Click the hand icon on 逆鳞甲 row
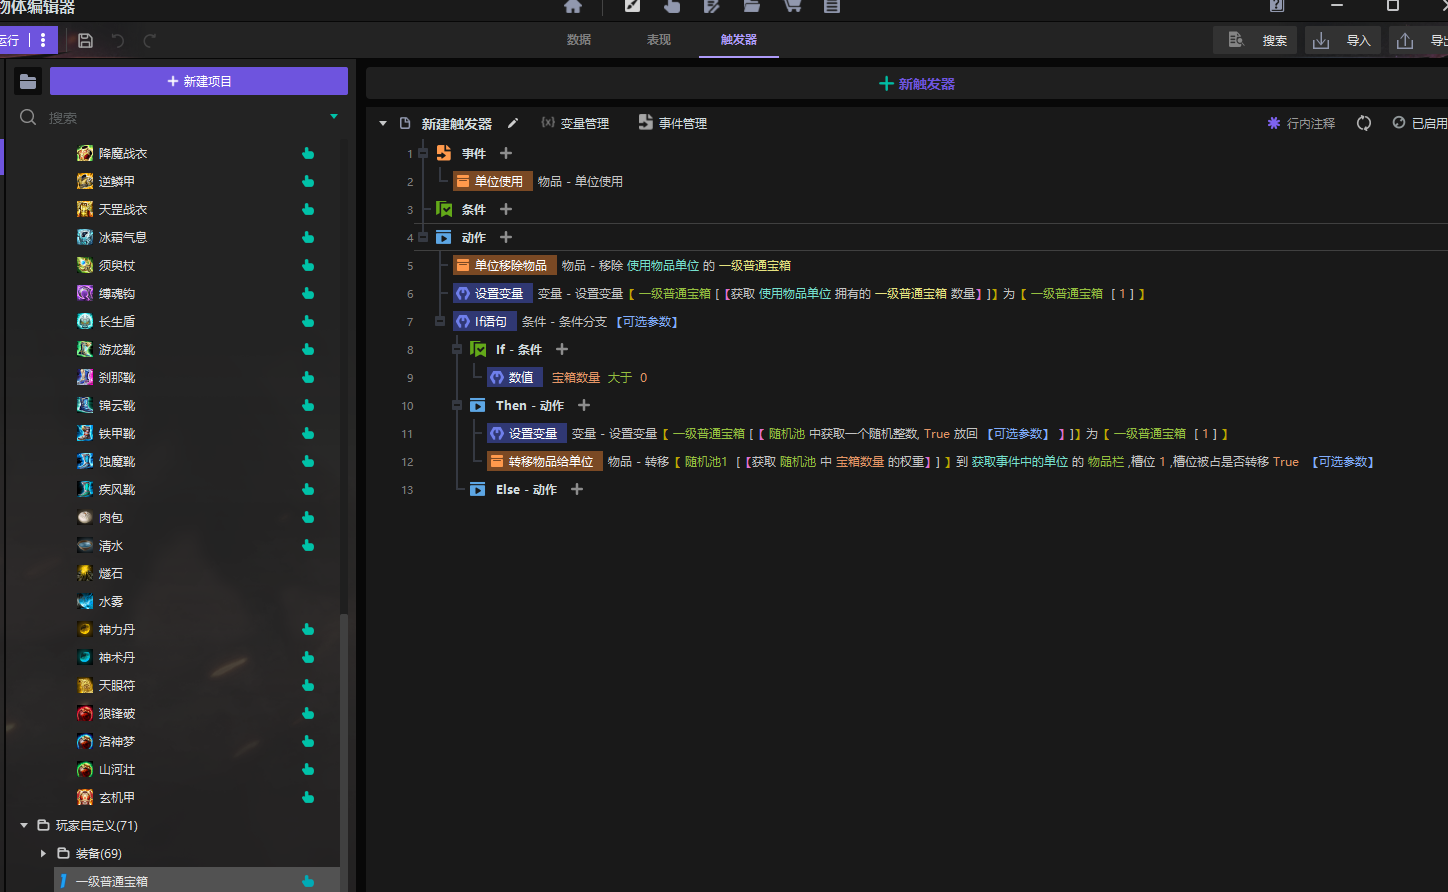This screenshot has height=892, width=1448. pos(308,181)
